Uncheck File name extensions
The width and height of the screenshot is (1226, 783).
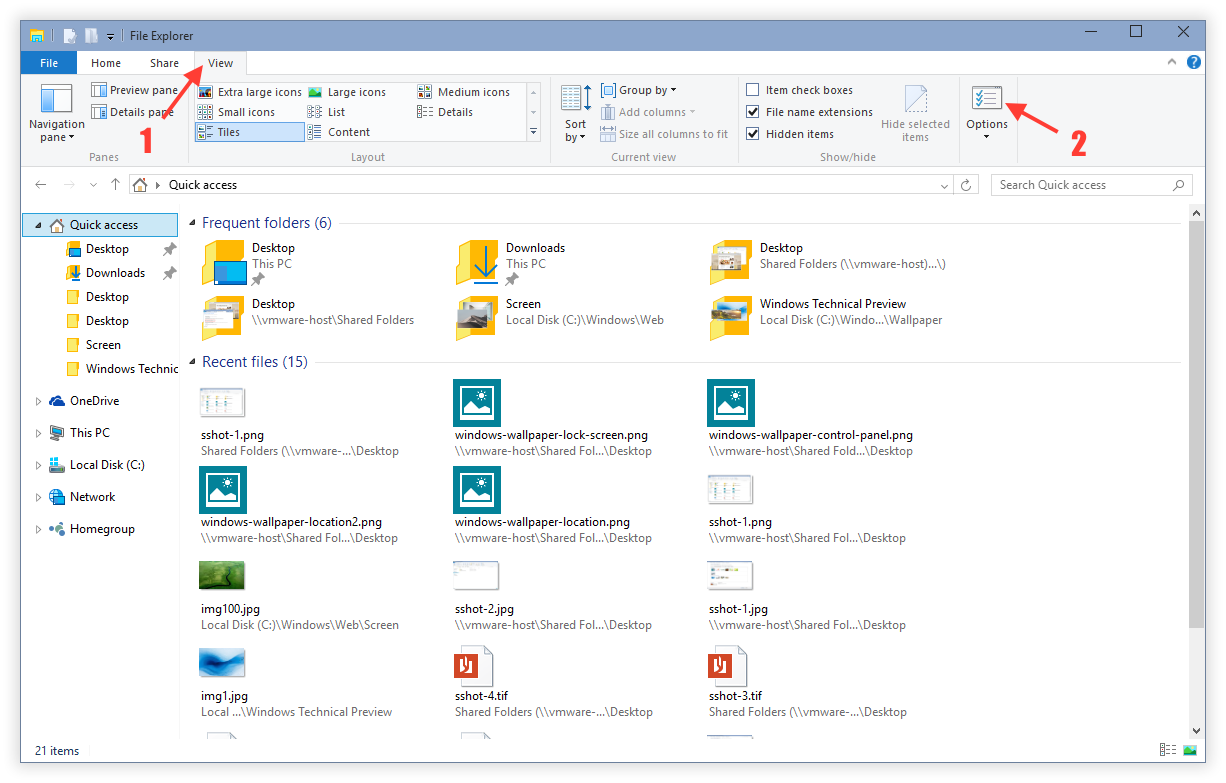[x=753, y=112]
